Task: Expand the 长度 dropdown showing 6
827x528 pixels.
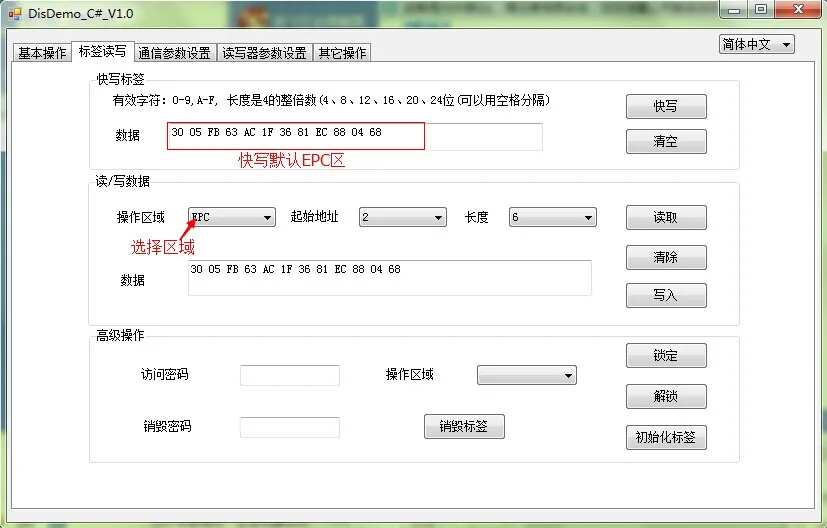Action: coord(552,217)
